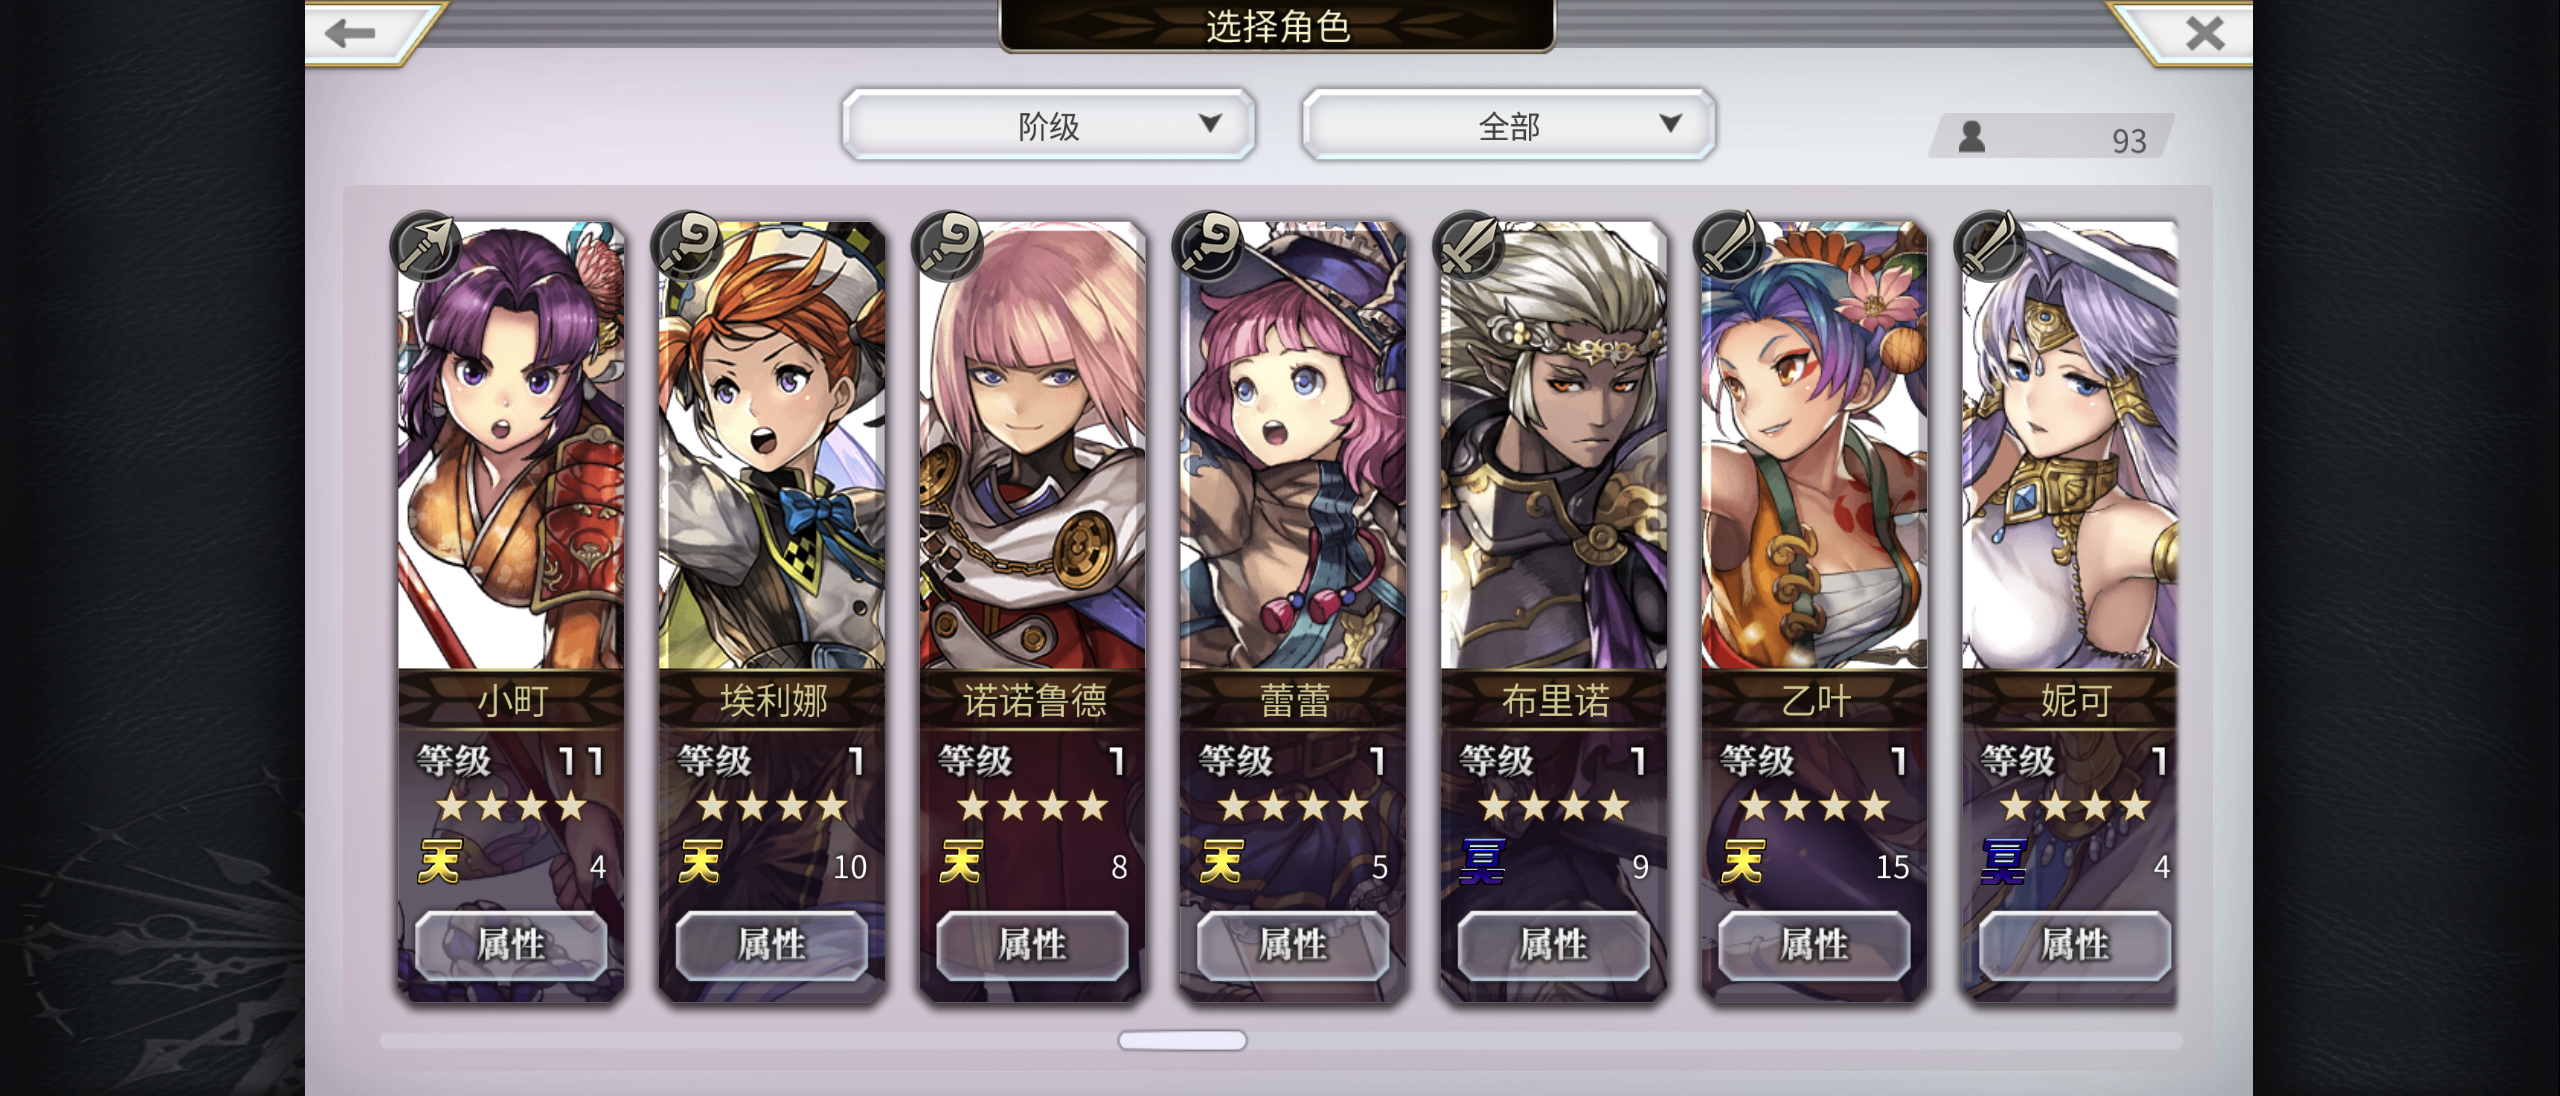Open 属性 details for 小町
2560x1096 pixels.
click(511, 944)
